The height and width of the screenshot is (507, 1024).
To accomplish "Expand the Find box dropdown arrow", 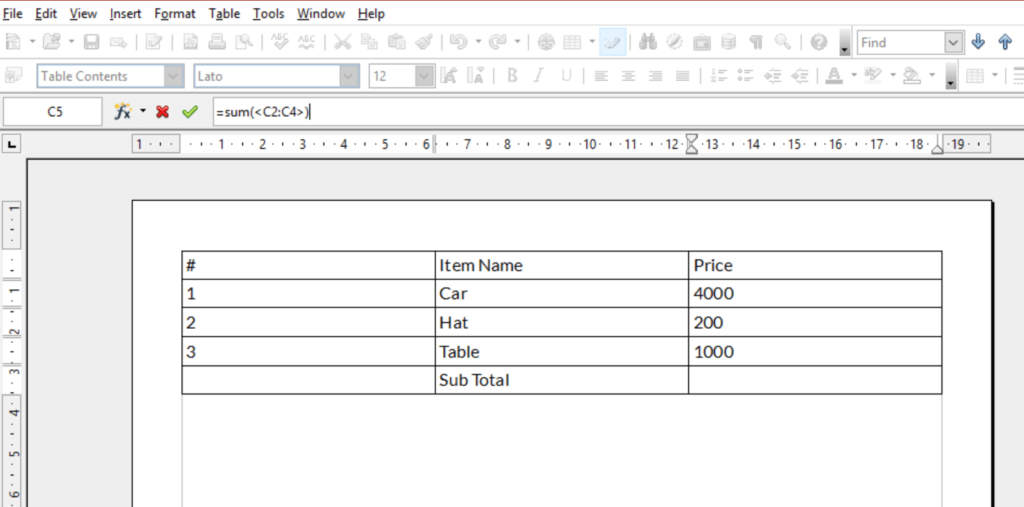I will click(954, 42).
